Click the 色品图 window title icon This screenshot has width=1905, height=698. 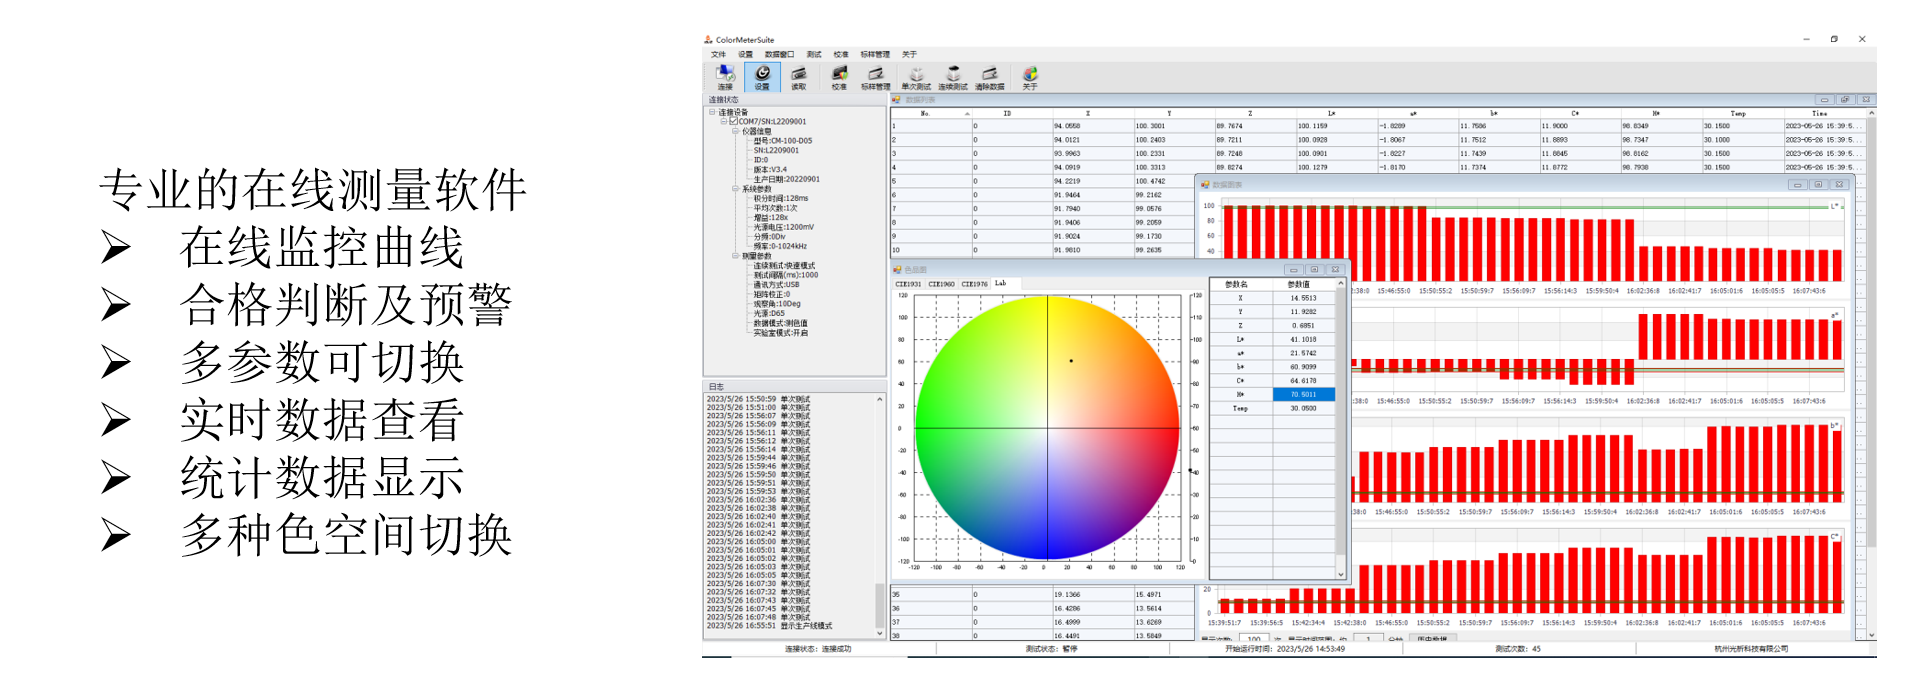(x=897, y=269)
